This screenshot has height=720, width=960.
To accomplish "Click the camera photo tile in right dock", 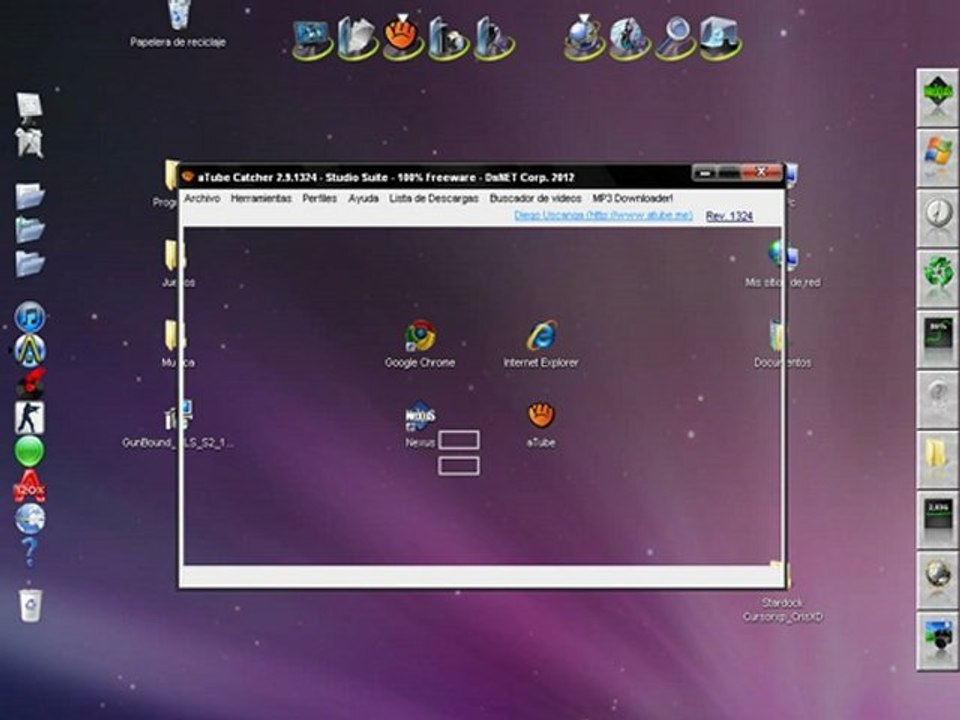I will click(x=938, y=641).
